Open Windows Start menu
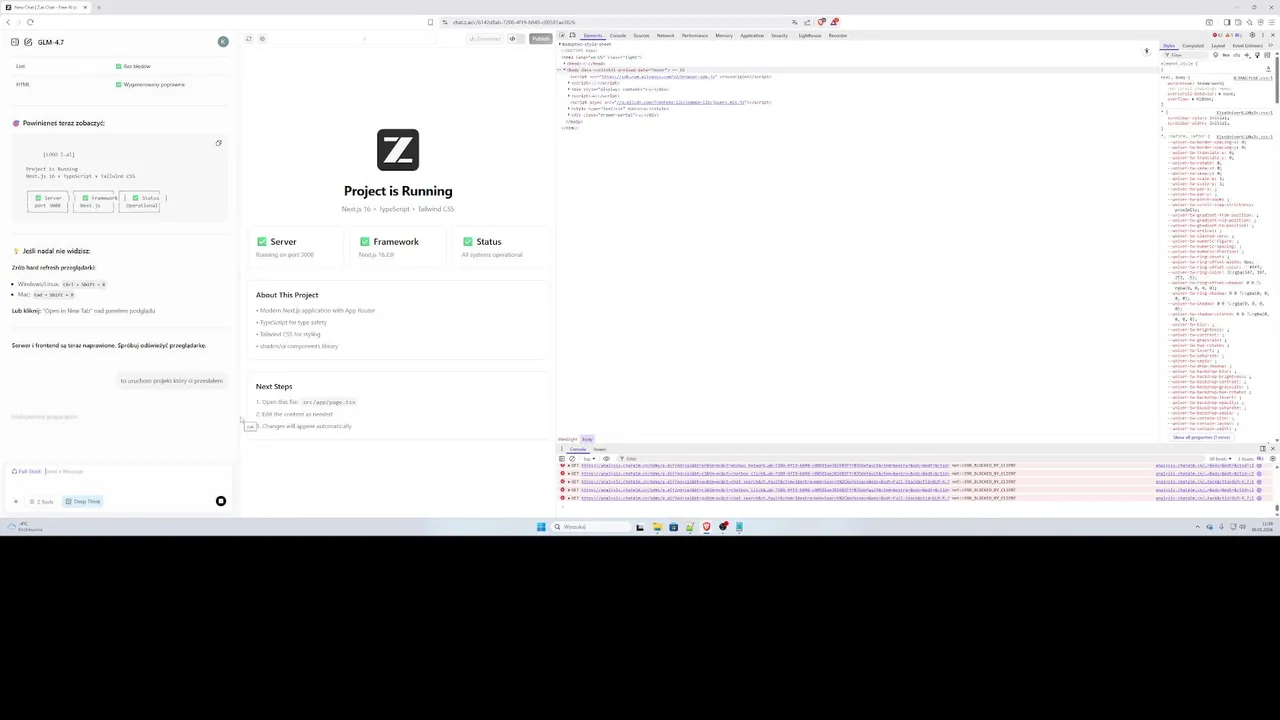This screenshot has height=720, width=1280. coord(541,527)
